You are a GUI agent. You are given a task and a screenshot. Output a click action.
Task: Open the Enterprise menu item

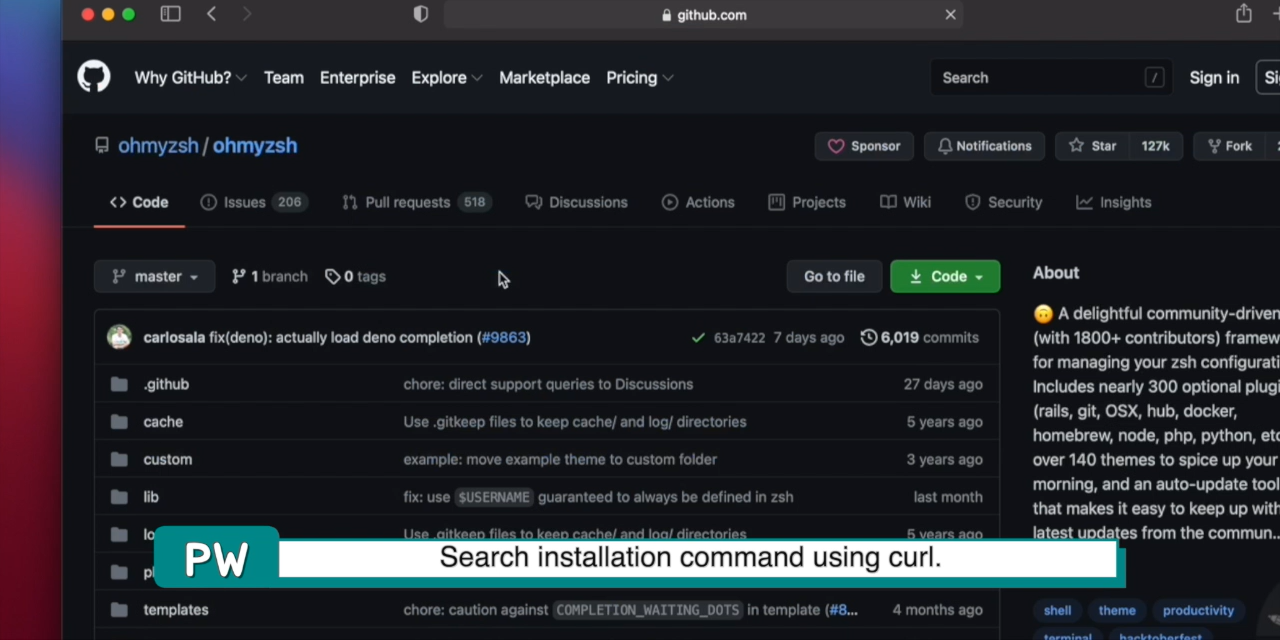pos(358,77)
